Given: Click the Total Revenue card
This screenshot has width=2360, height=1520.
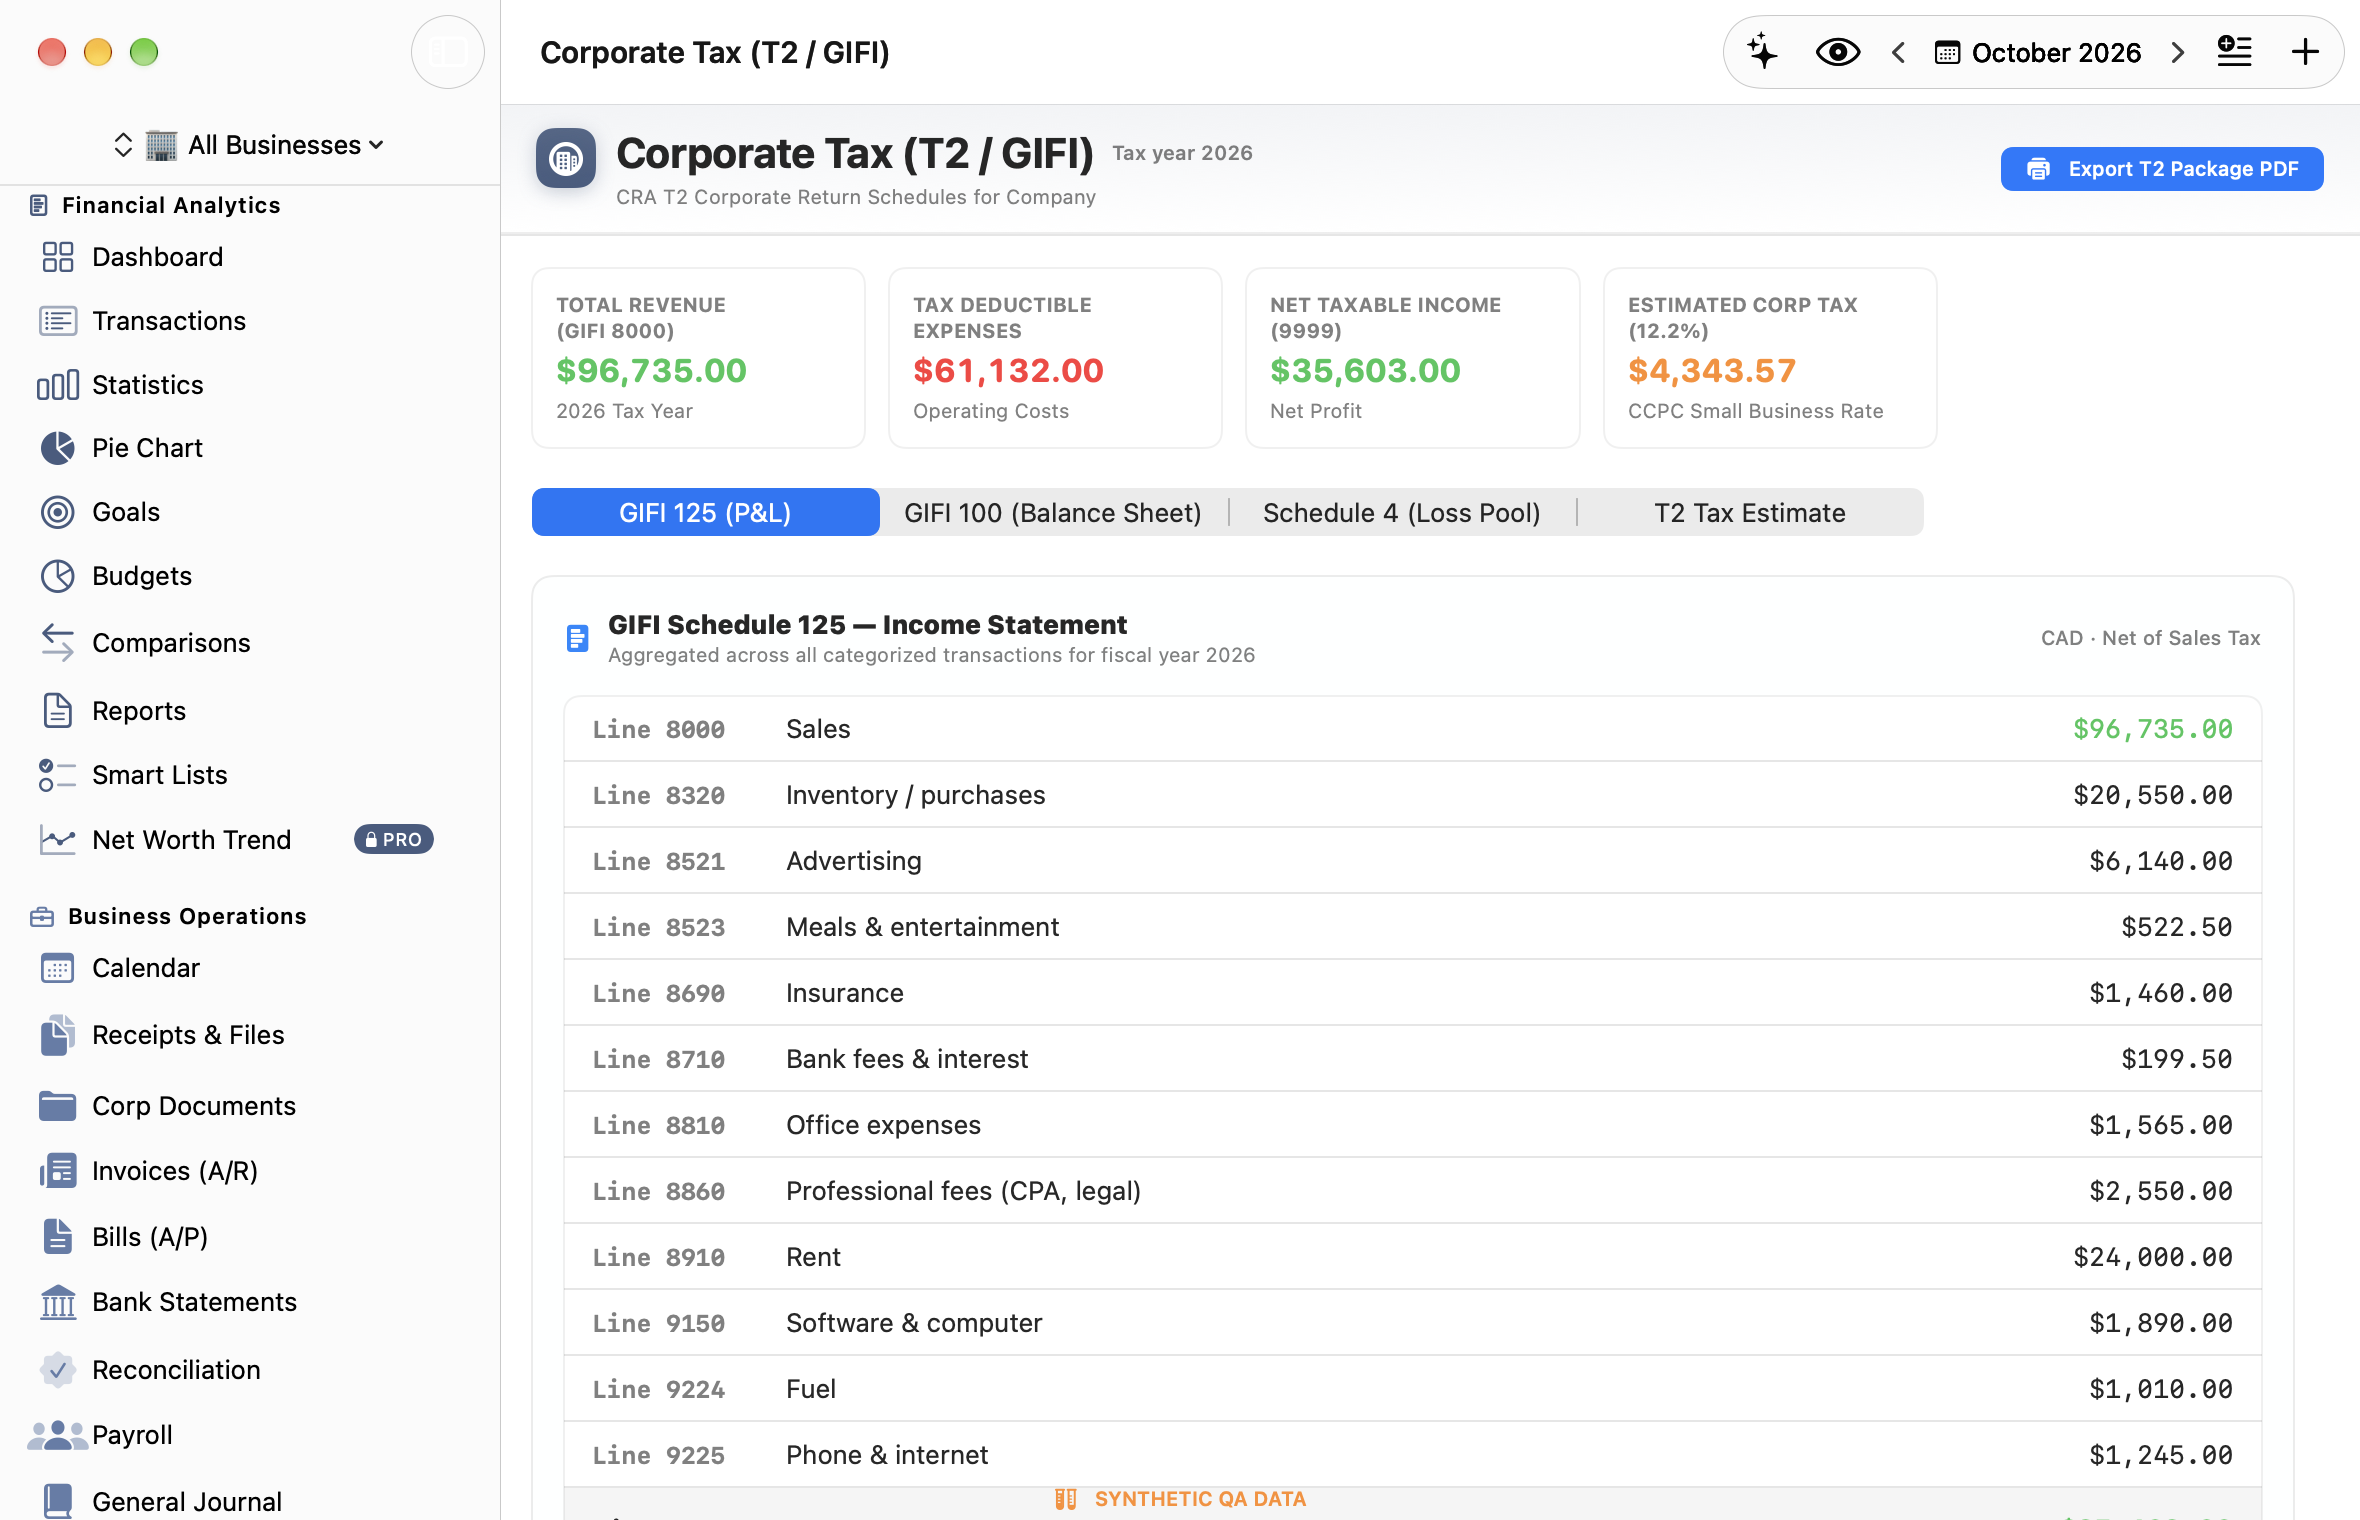Looking at the screenshot, I should point(698,358).
